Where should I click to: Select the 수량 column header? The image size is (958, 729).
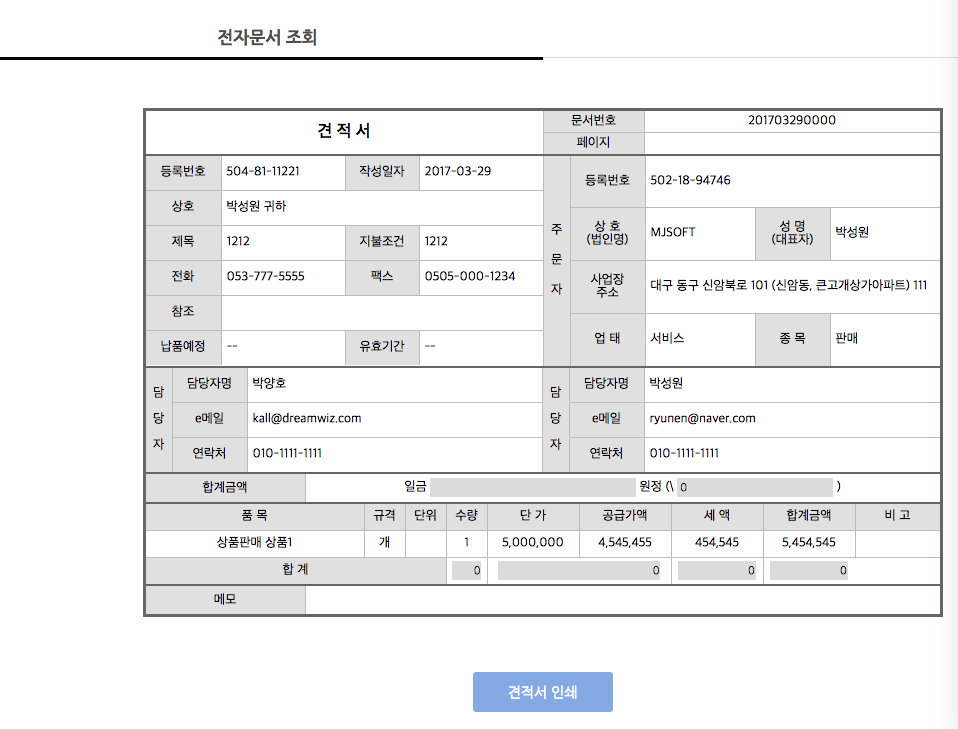467,516
